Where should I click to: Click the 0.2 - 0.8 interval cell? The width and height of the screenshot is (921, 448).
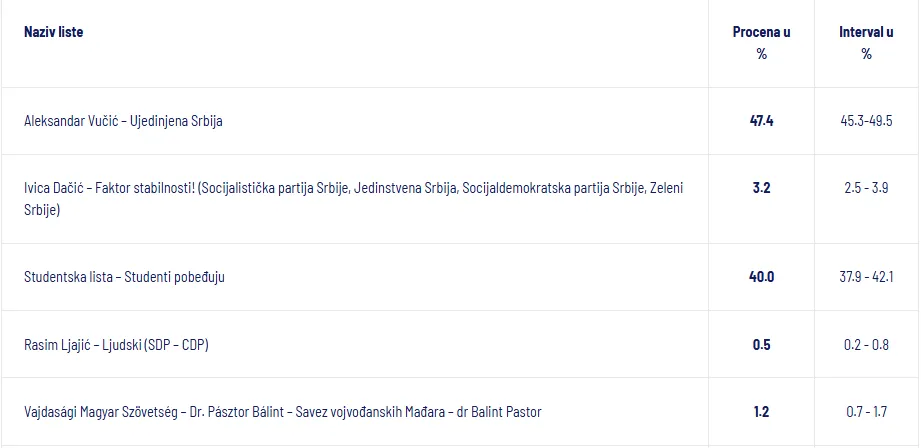click(866, 345)
